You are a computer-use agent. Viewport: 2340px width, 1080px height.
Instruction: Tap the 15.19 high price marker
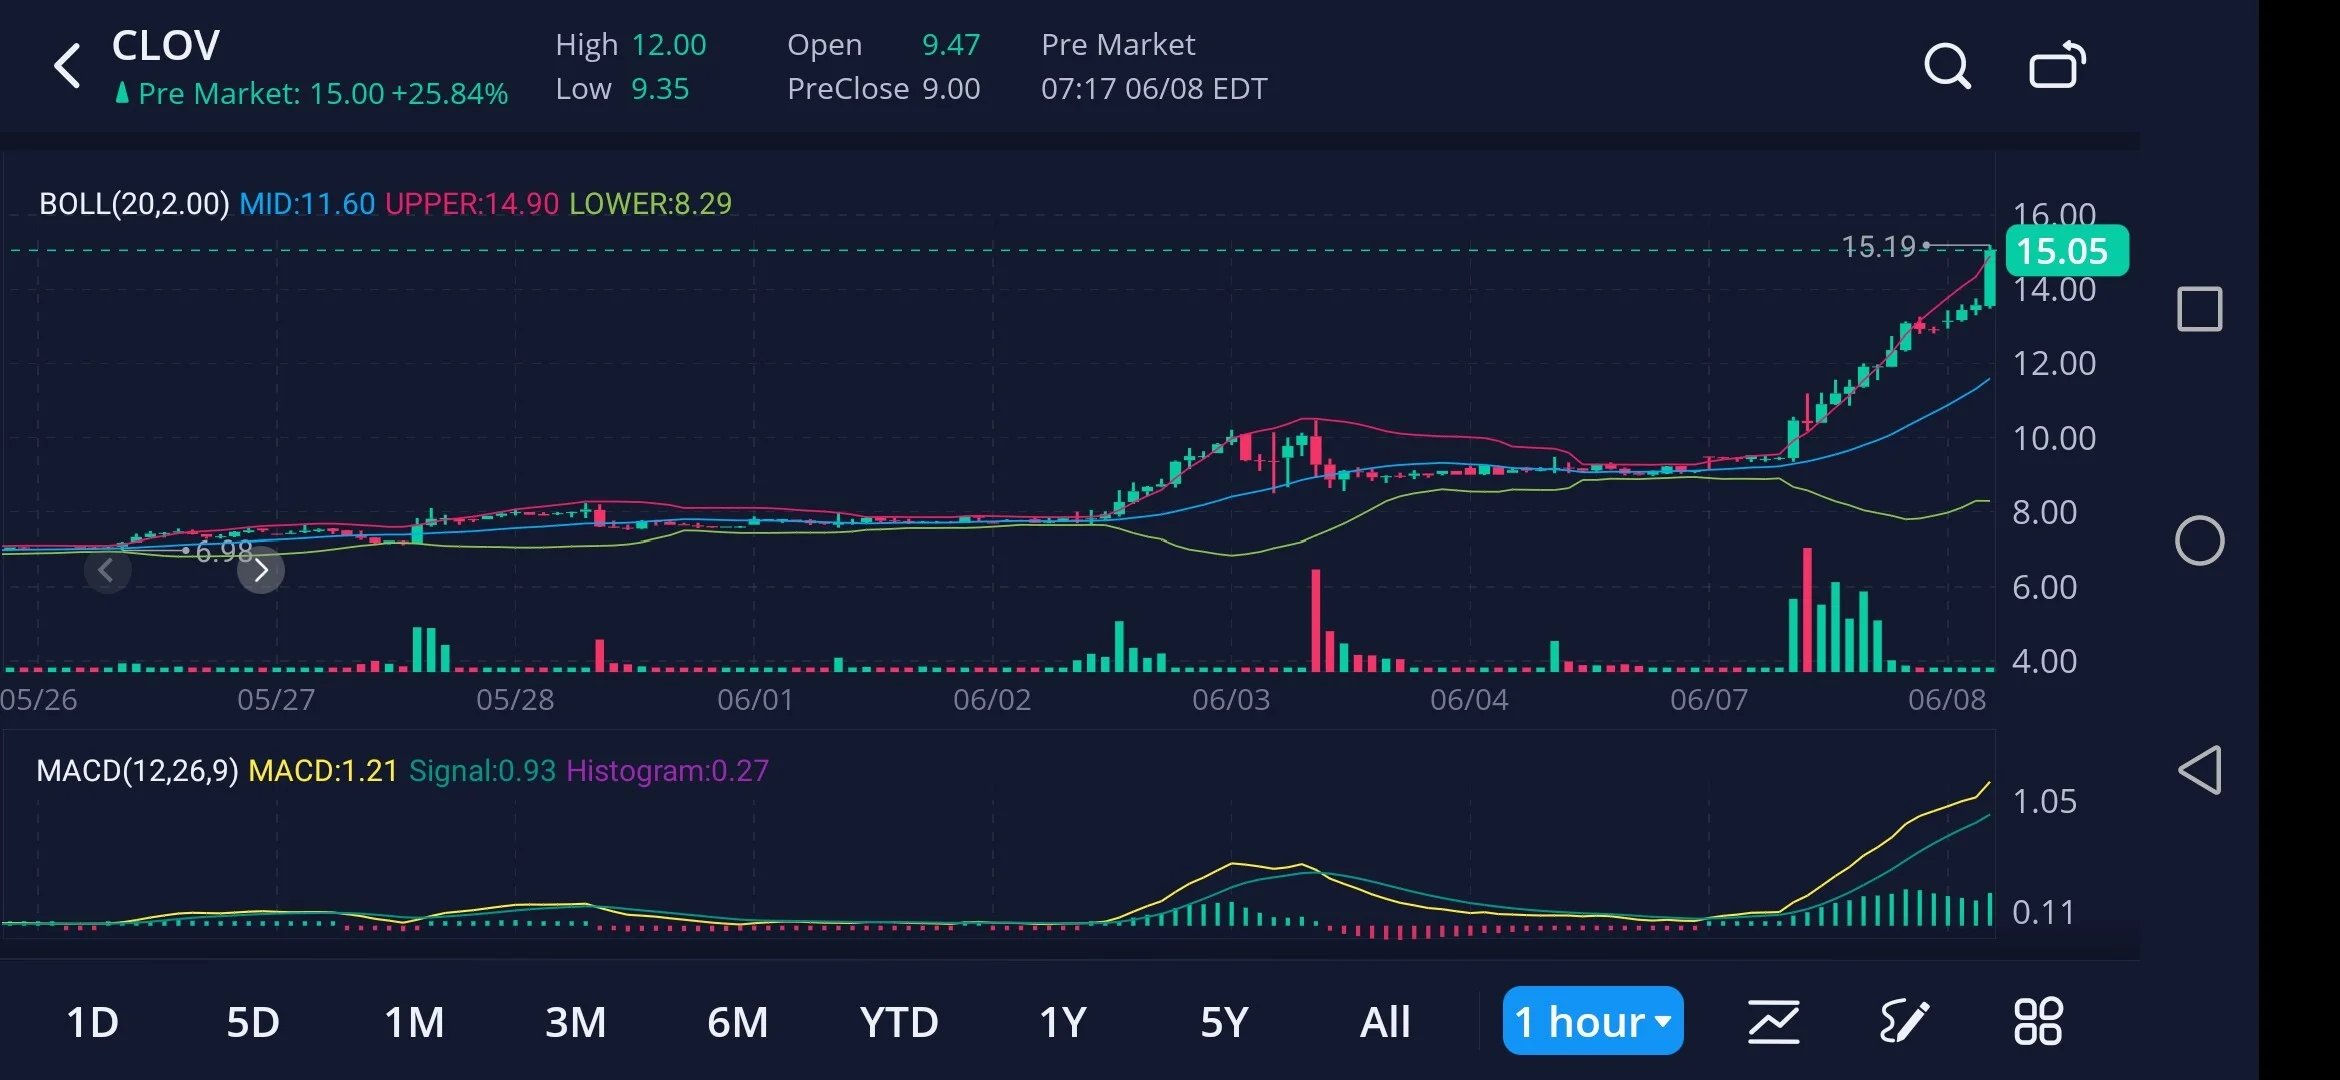click(x=1878, y=246)
